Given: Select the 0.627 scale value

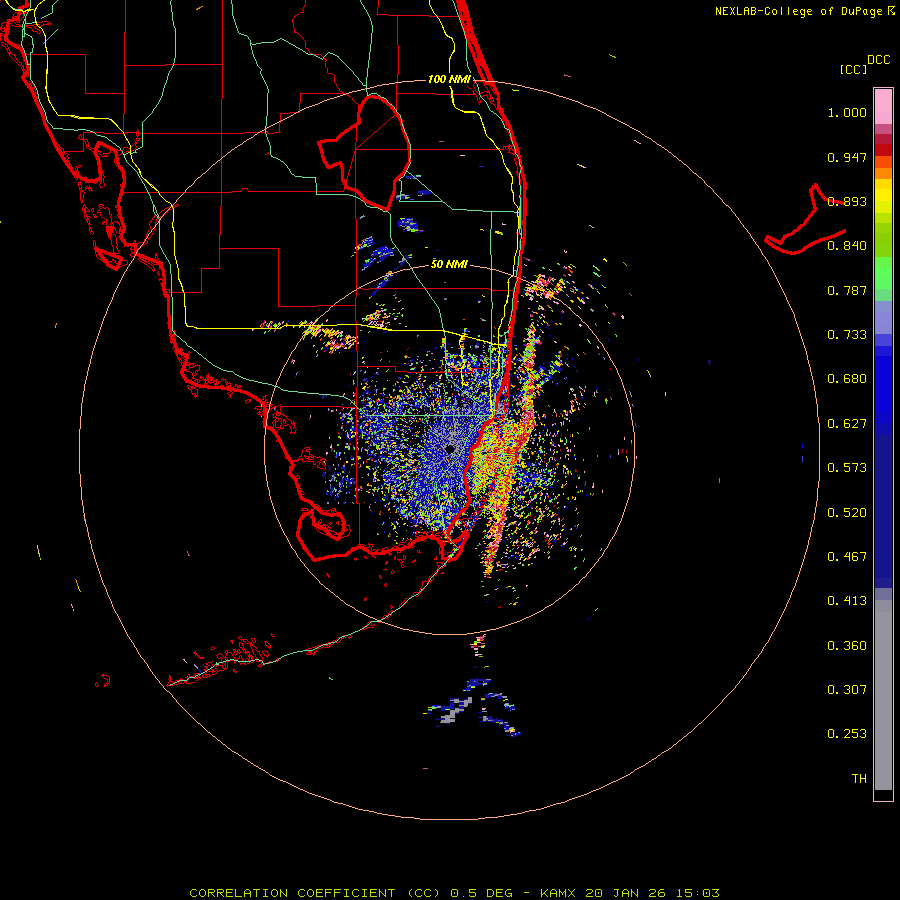Looking at the screenshot, I should click(847, 424).
